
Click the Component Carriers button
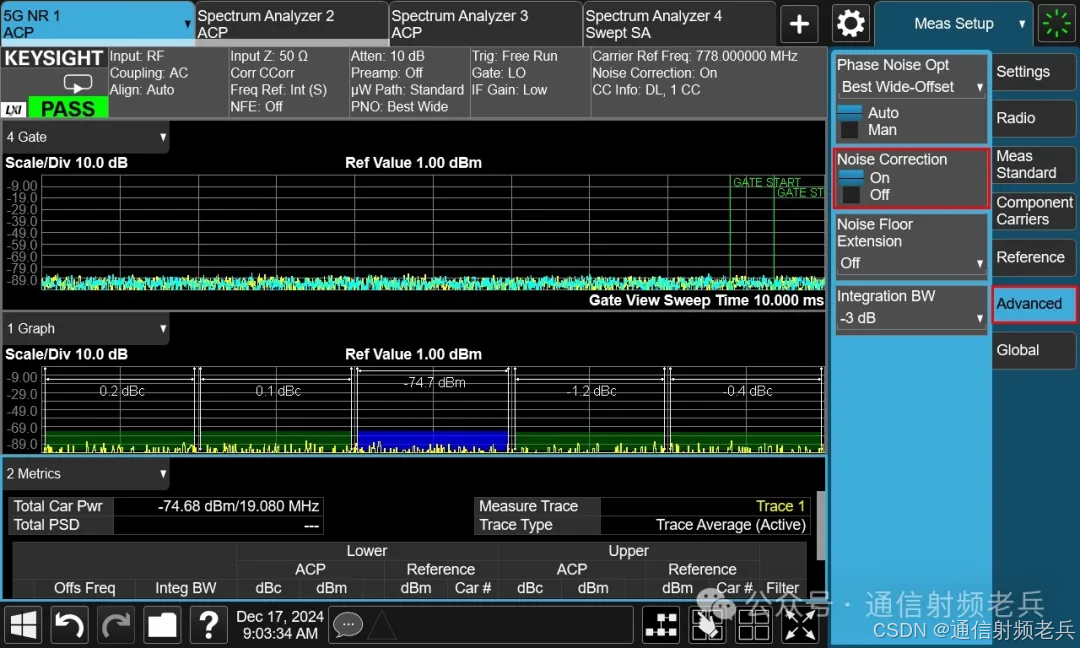click(x=1034, y=211)
